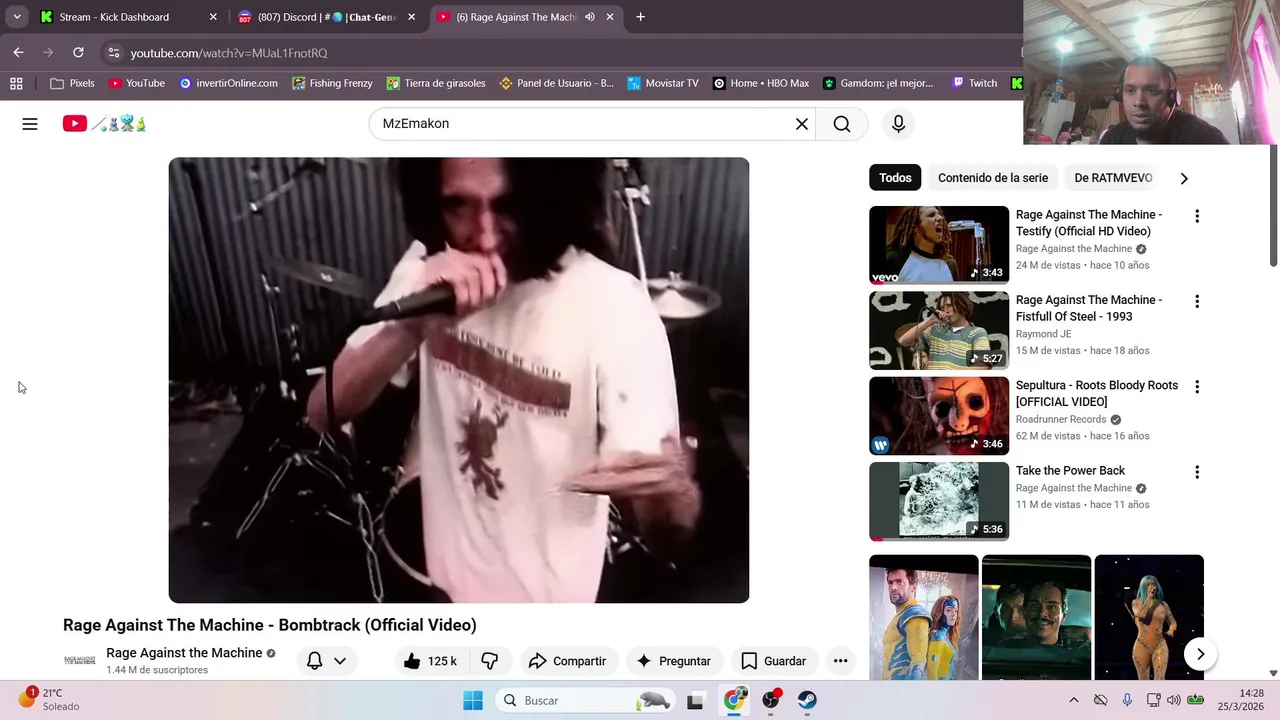Open the Pixels bookmark folder
Viewport: 1280px width, 720px height.
73,83
